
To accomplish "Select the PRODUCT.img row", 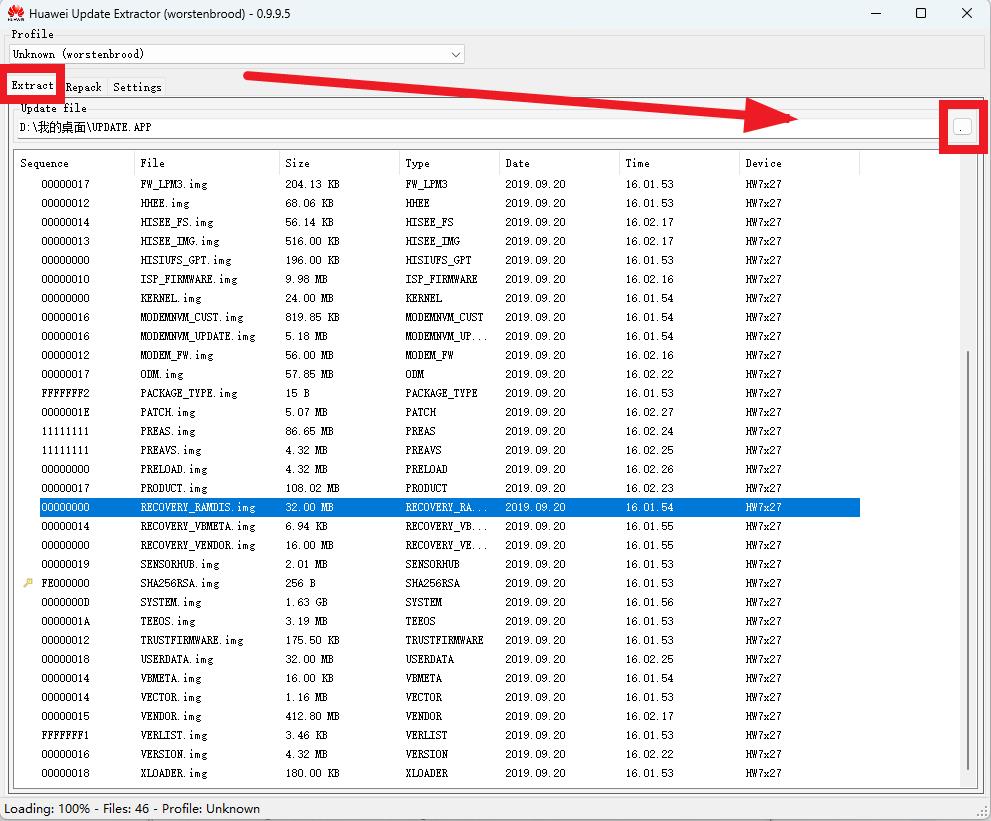I will coord(449,488).
